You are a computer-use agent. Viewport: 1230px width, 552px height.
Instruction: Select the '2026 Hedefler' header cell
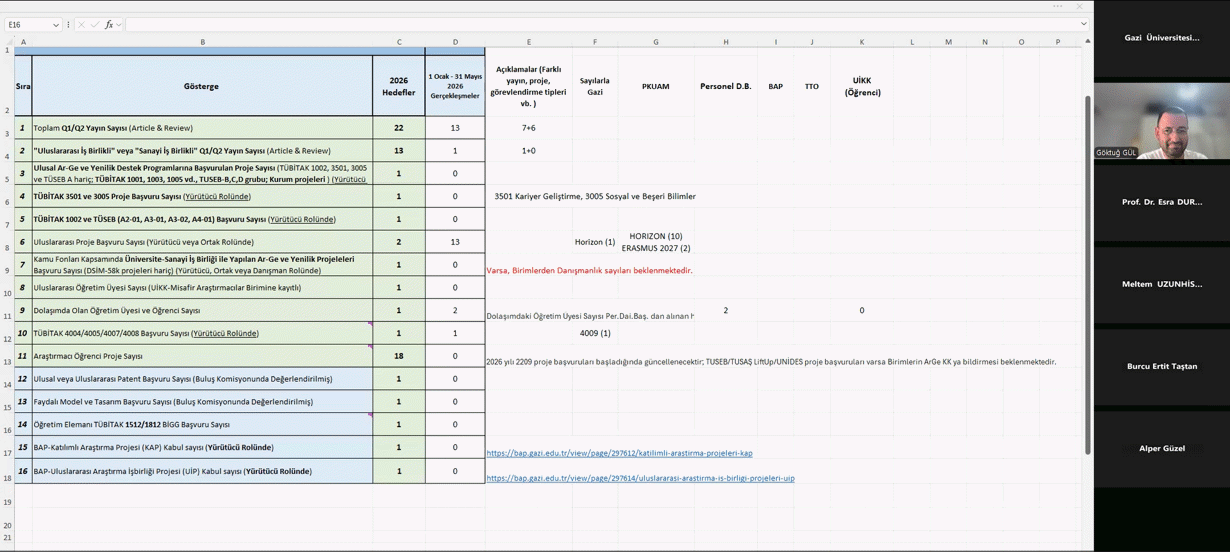[x=399, y=86]
